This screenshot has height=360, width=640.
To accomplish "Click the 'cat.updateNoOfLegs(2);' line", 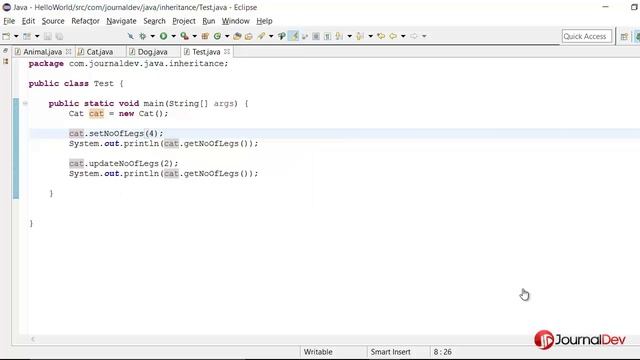I will point(124,163).
